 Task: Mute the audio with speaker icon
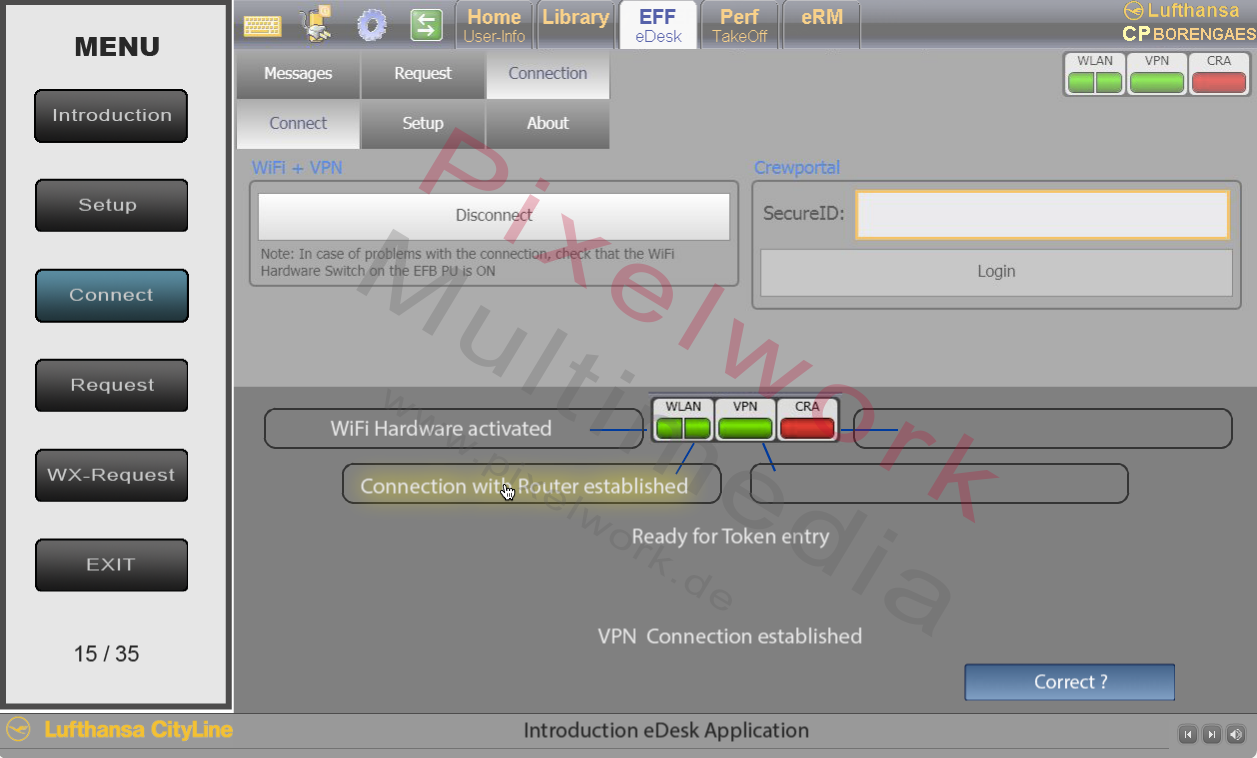tap(1236, 735)
